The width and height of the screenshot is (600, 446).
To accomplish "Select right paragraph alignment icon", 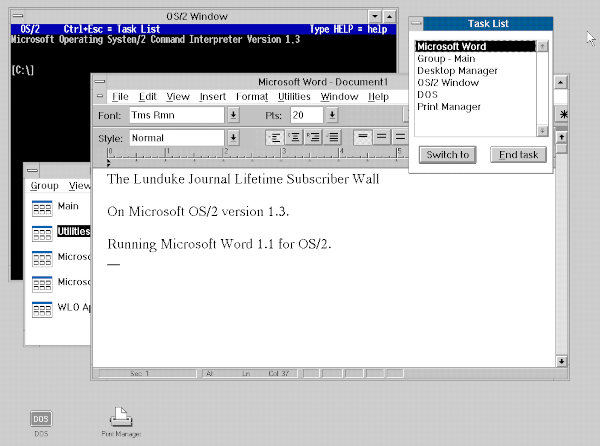I will (313, 137).
